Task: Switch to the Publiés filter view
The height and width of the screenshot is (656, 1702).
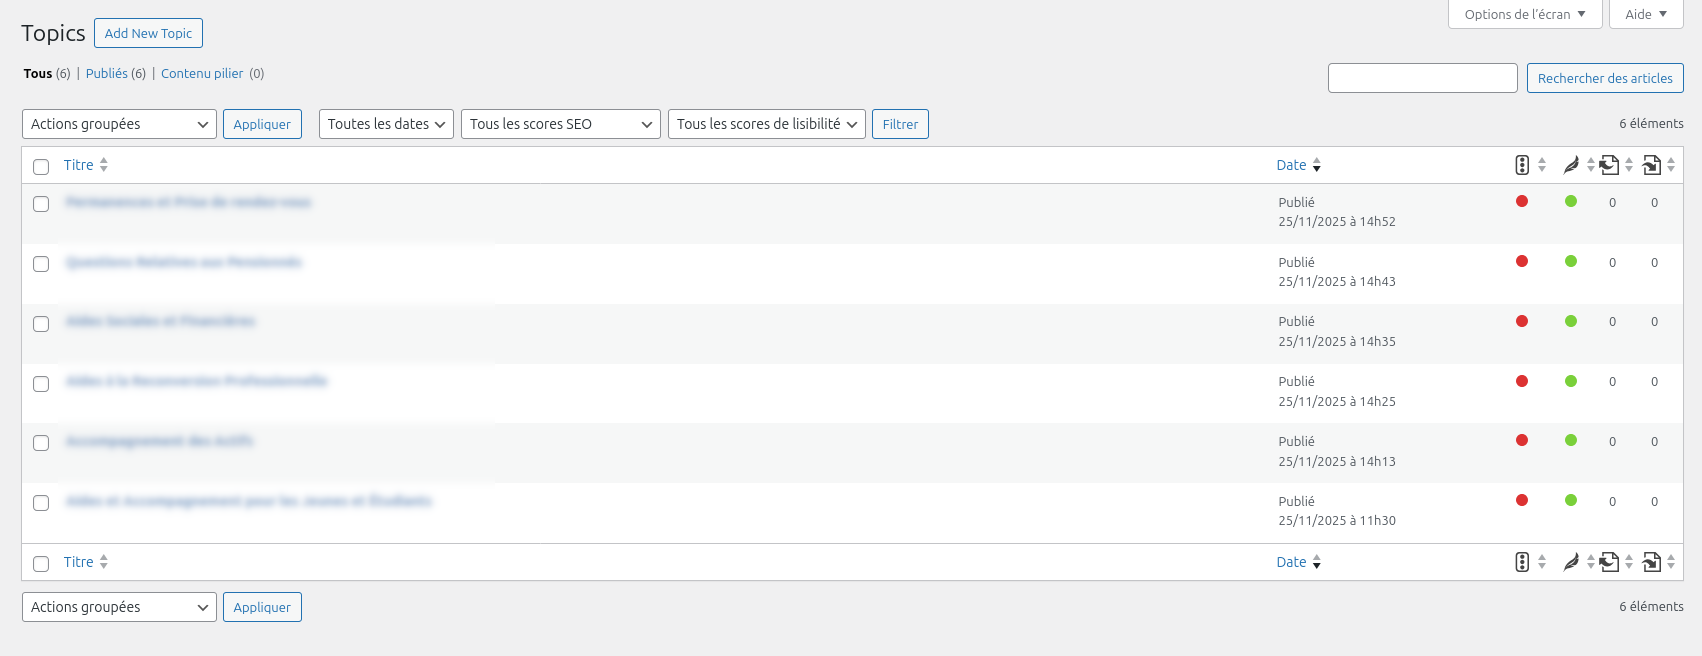Action: click(x=107, y=73)
